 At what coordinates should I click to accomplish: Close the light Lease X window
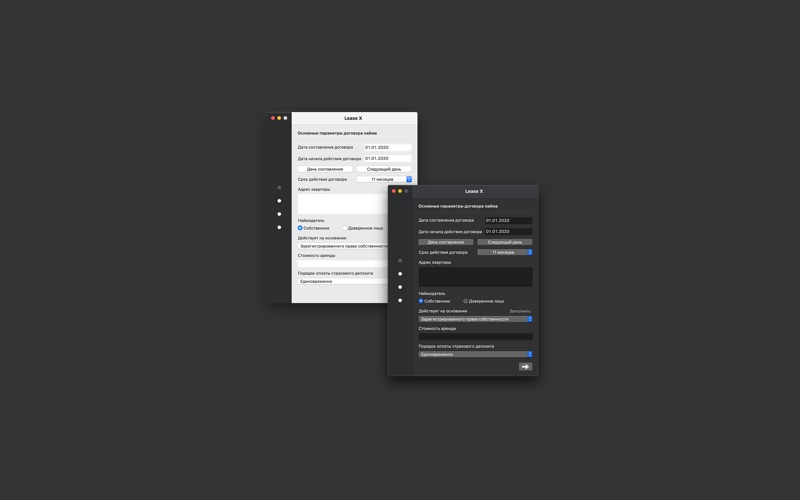pos(272,118)
